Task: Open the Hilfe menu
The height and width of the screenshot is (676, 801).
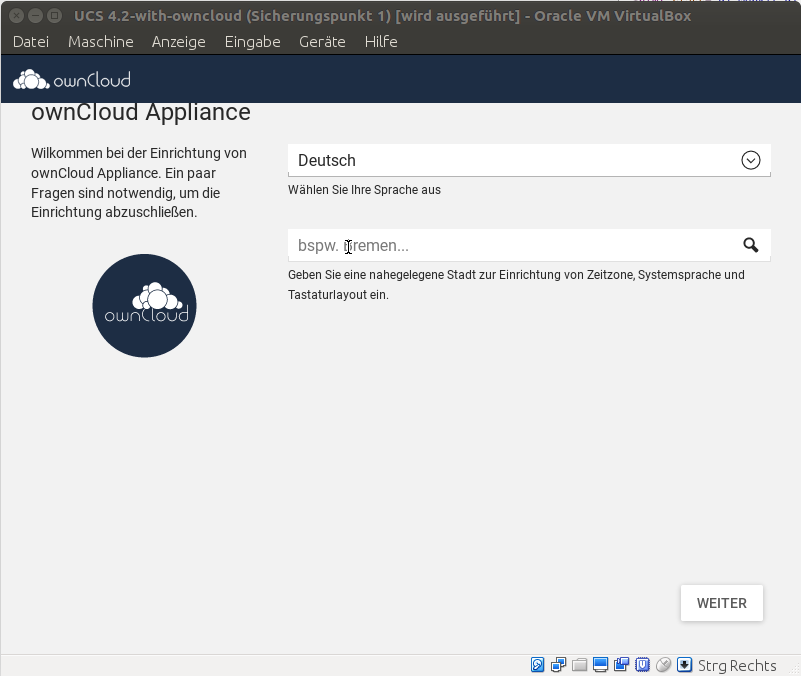Action: tap(381, 41)
